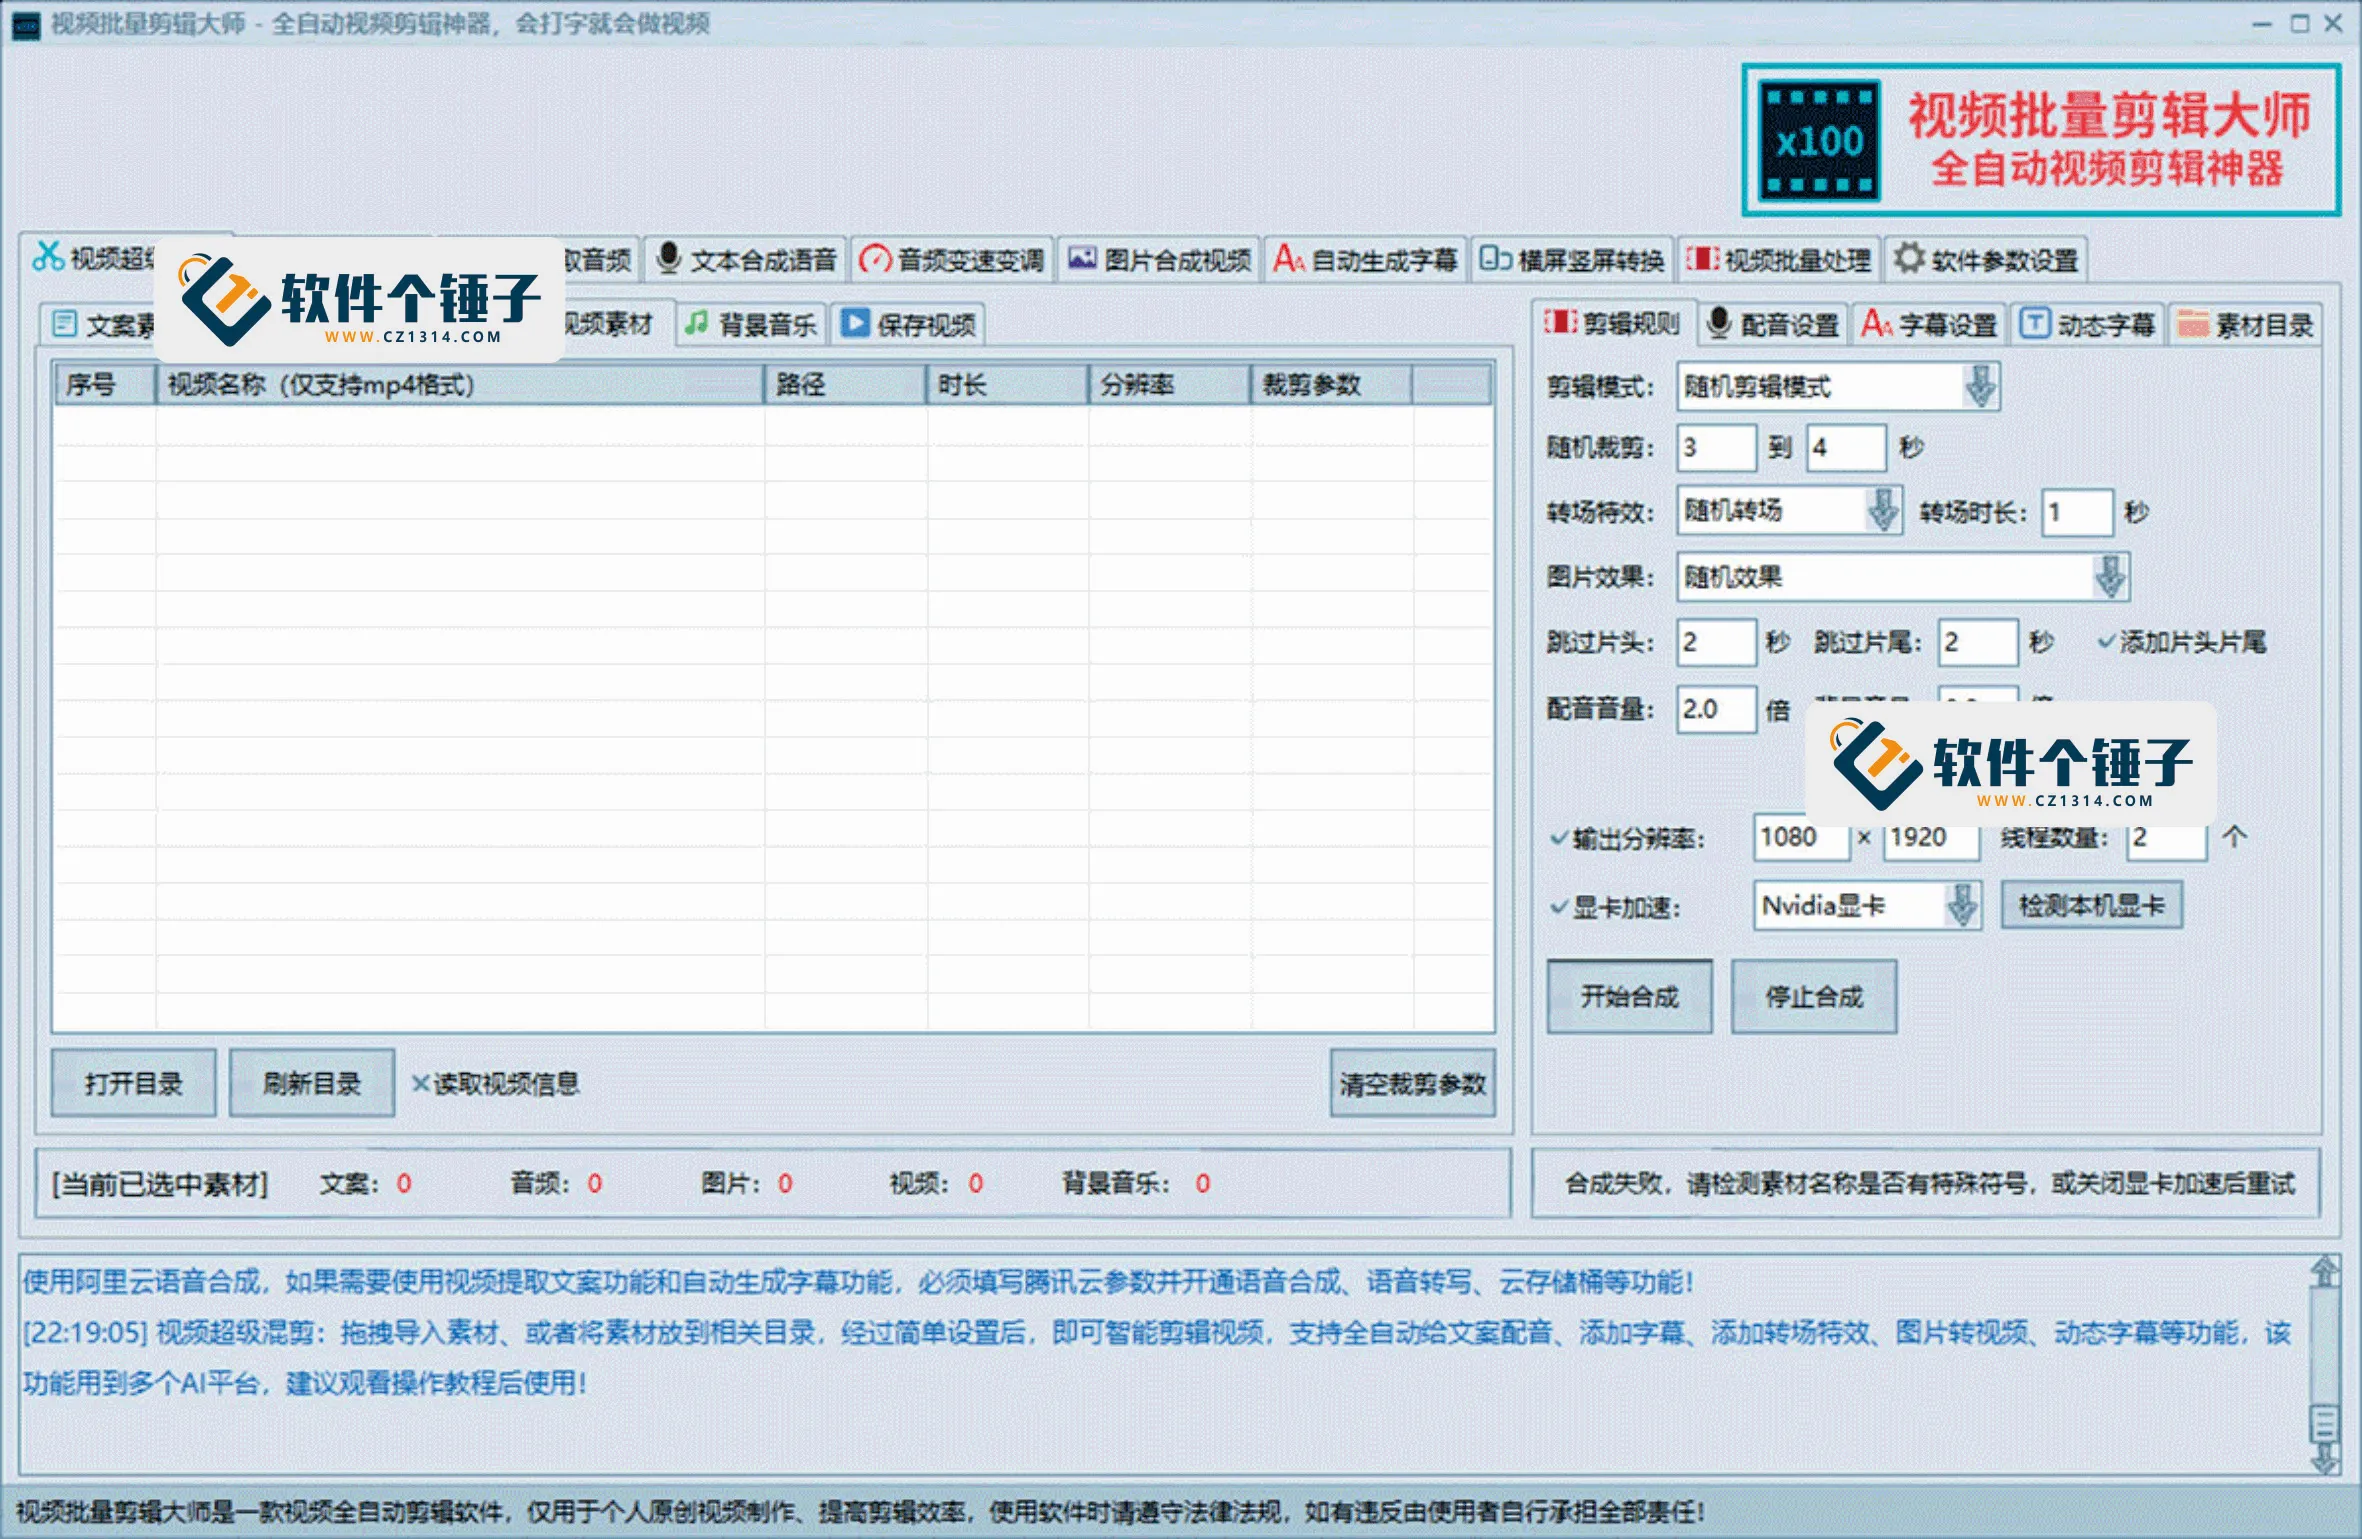2362x1539 pixels.
Task: Click the 视频名称 column header
Action: [460, 385]
